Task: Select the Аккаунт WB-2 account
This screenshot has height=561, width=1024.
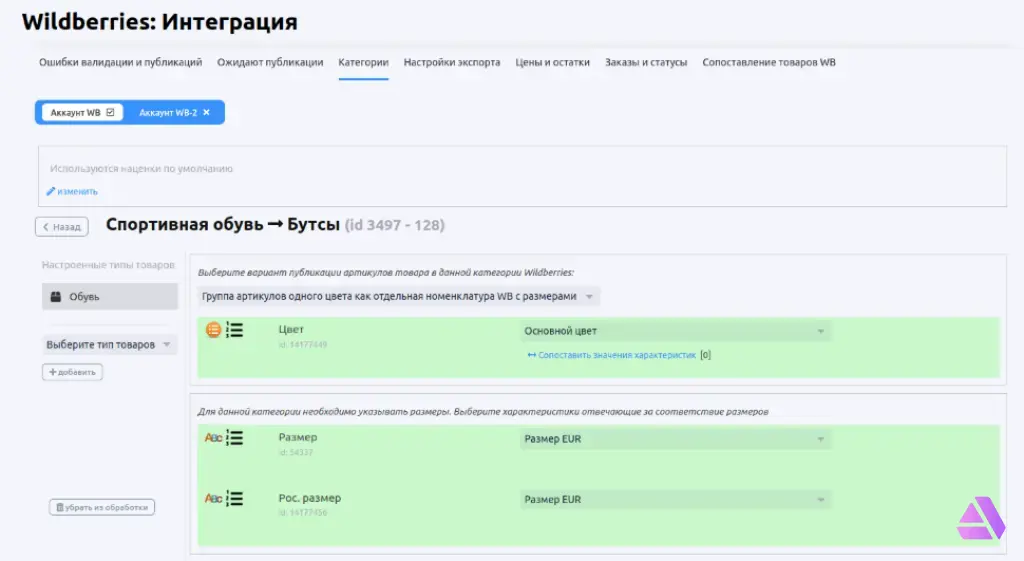Action: (168, 112)
